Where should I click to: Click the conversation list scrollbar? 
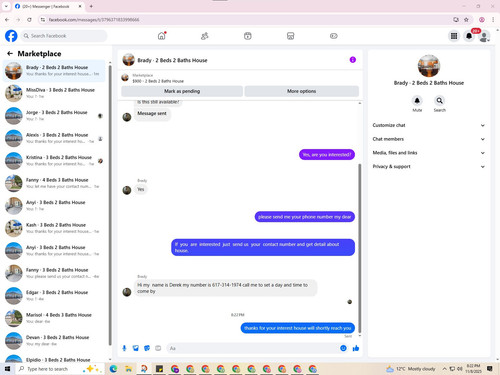pyautogui.click(x=110, y=205)
